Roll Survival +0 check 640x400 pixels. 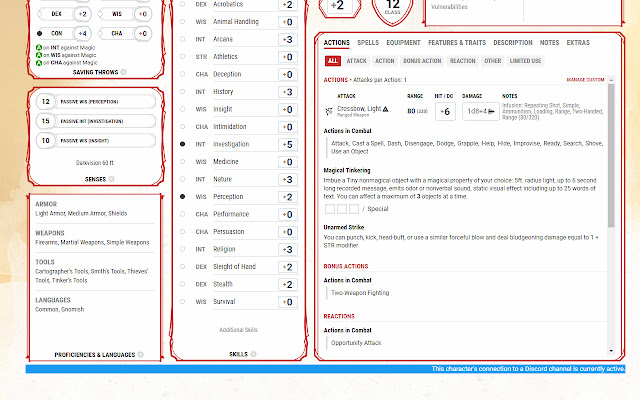(x=288, y=302)
